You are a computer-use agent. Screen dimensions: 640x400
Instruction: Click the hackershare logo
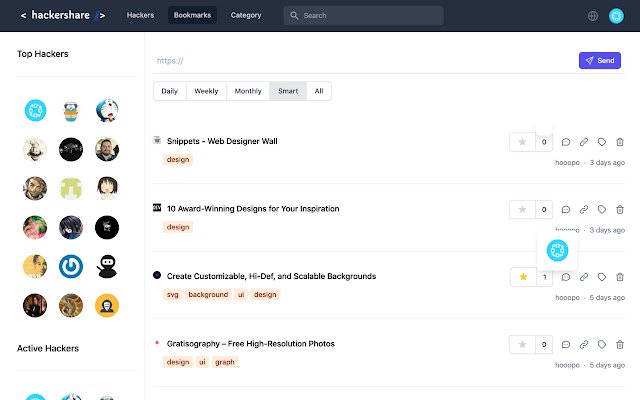click(63, 15)
